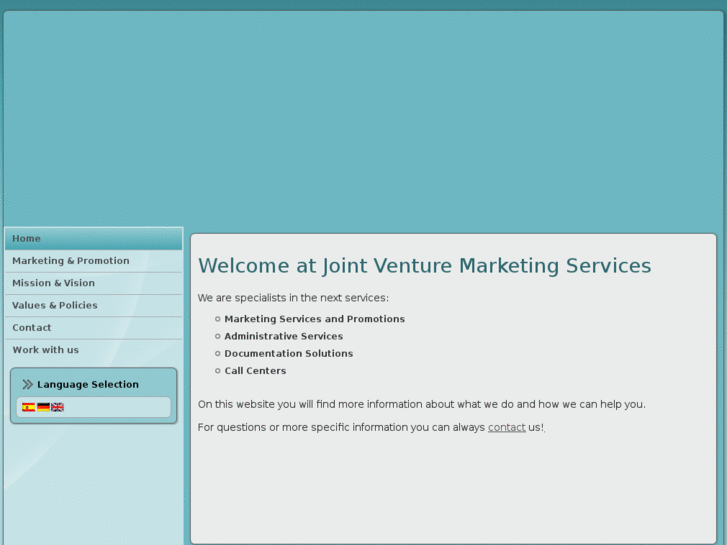Select Marketing Services and Promotions list item
Screen dimensions: 727x545
314,319
